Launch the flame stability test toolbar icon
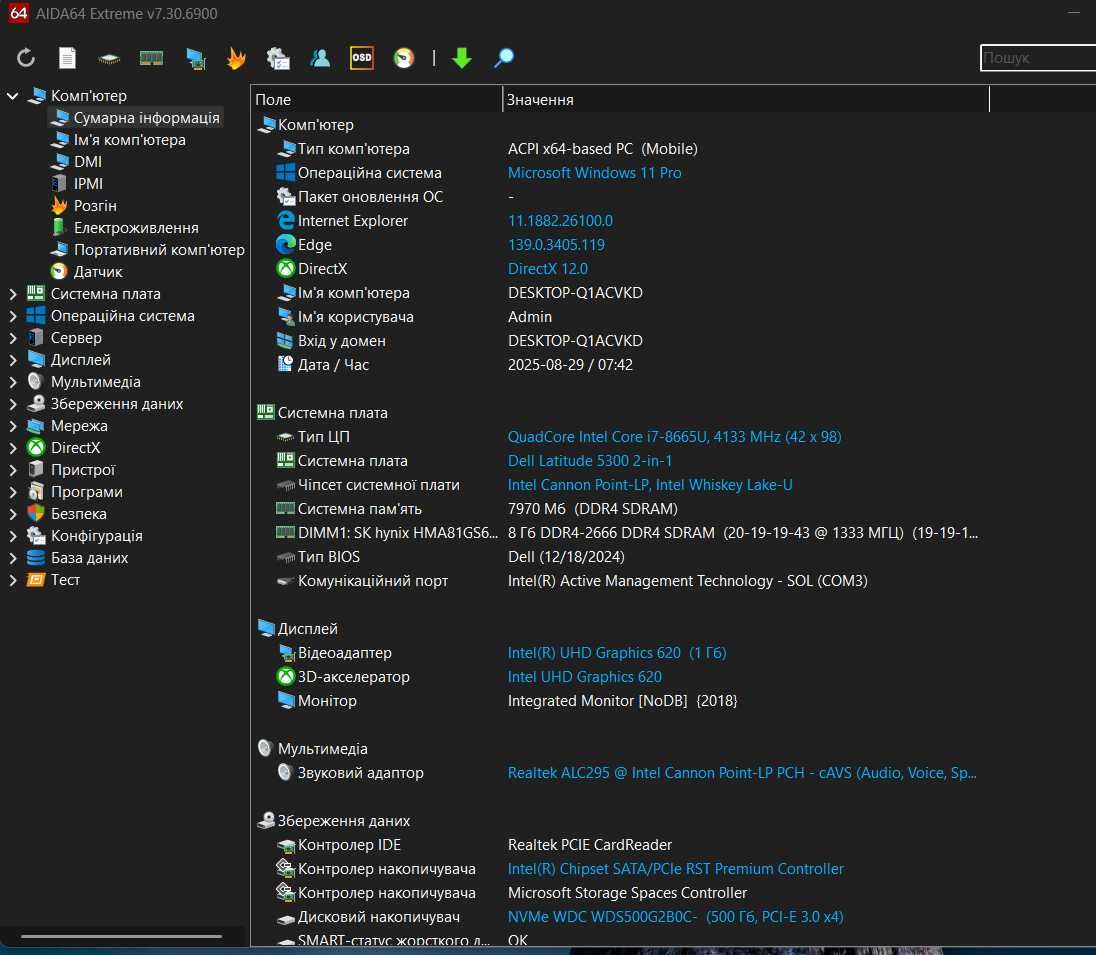Screen dimensions: 1096x955 click(236, 58)
